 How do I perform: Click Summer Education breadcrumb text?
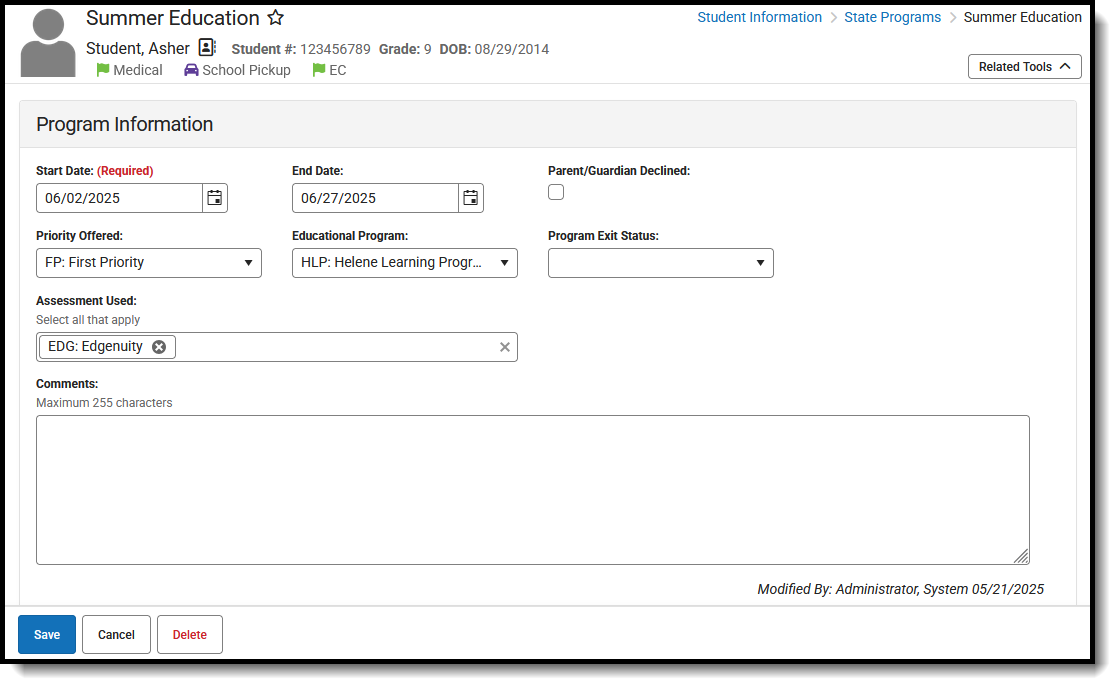(x=1022, y=17)
